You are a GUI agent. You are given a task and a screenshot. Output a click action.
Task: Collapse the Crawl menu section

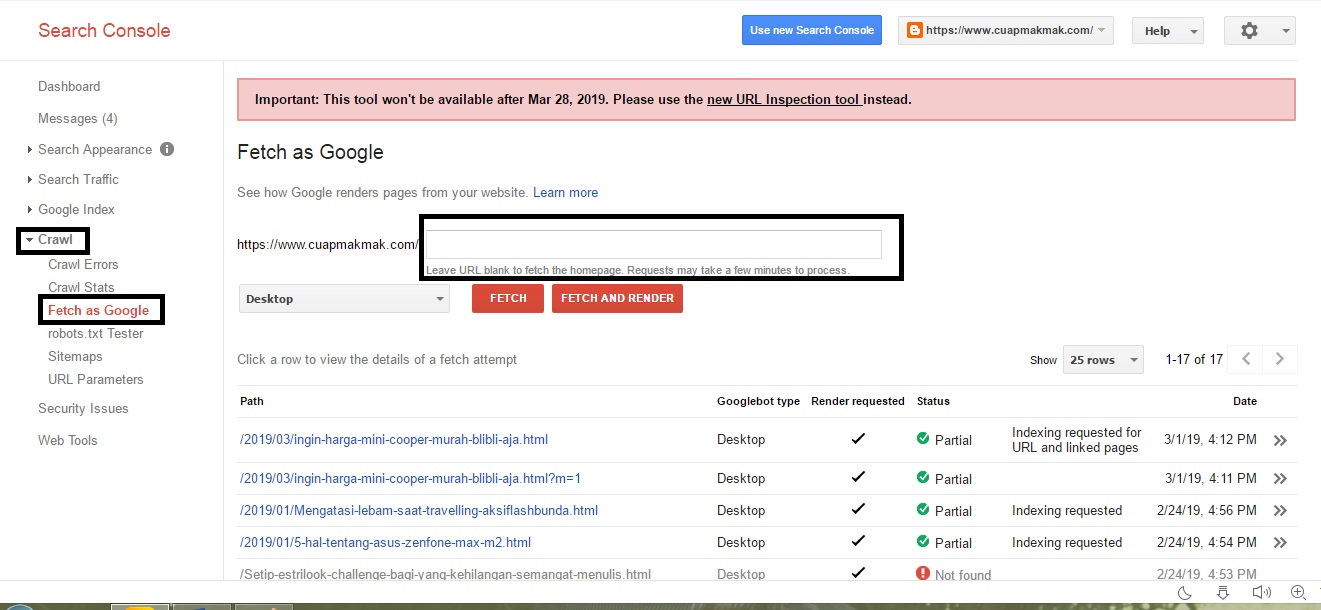click(30, 240)
